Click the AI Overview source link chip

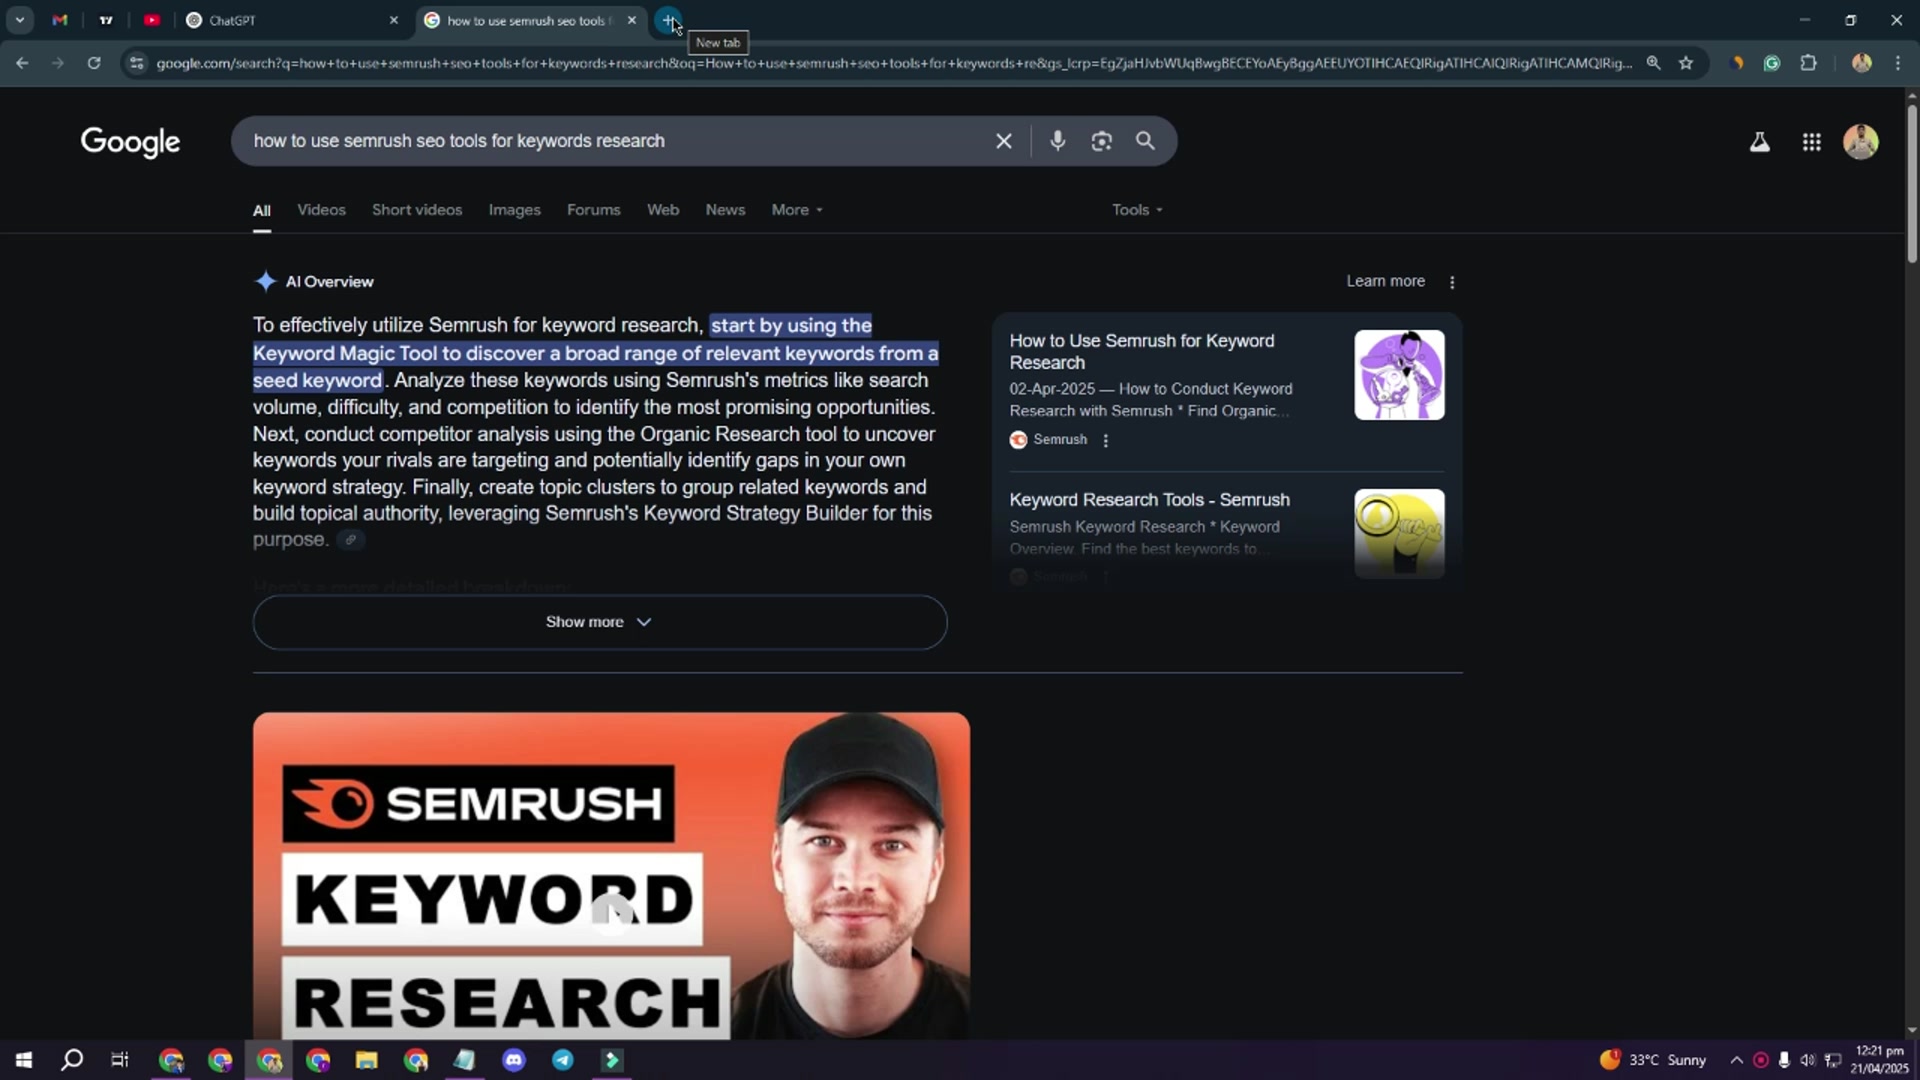click(x=350, y=540)
